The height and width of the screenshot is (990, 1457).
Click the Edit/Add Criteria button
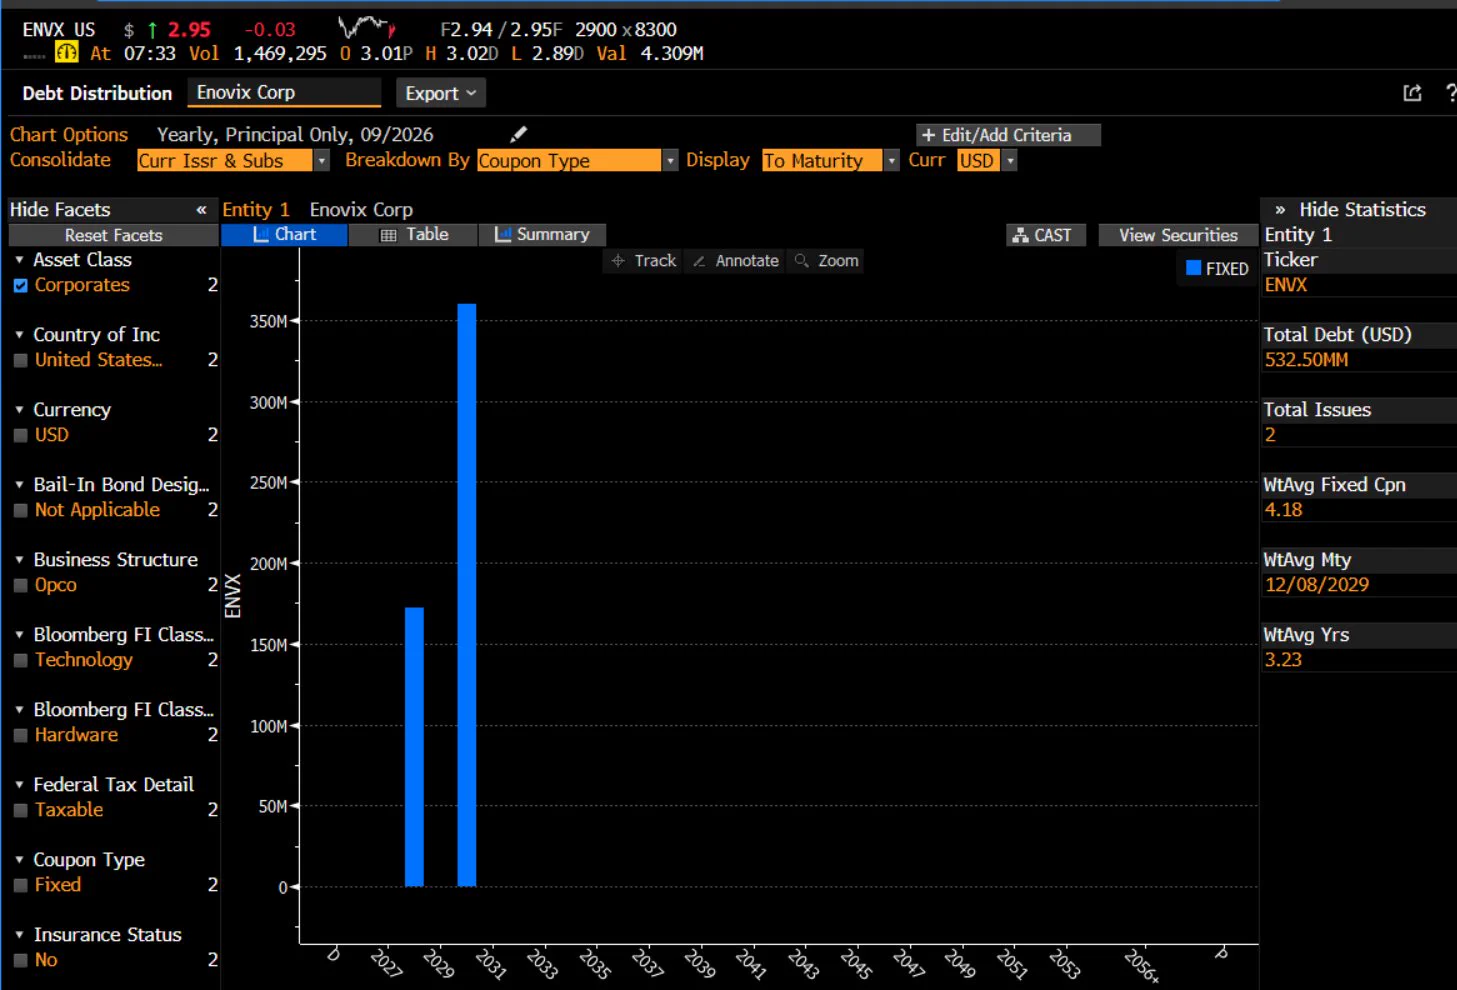[x=1008, y=135]
